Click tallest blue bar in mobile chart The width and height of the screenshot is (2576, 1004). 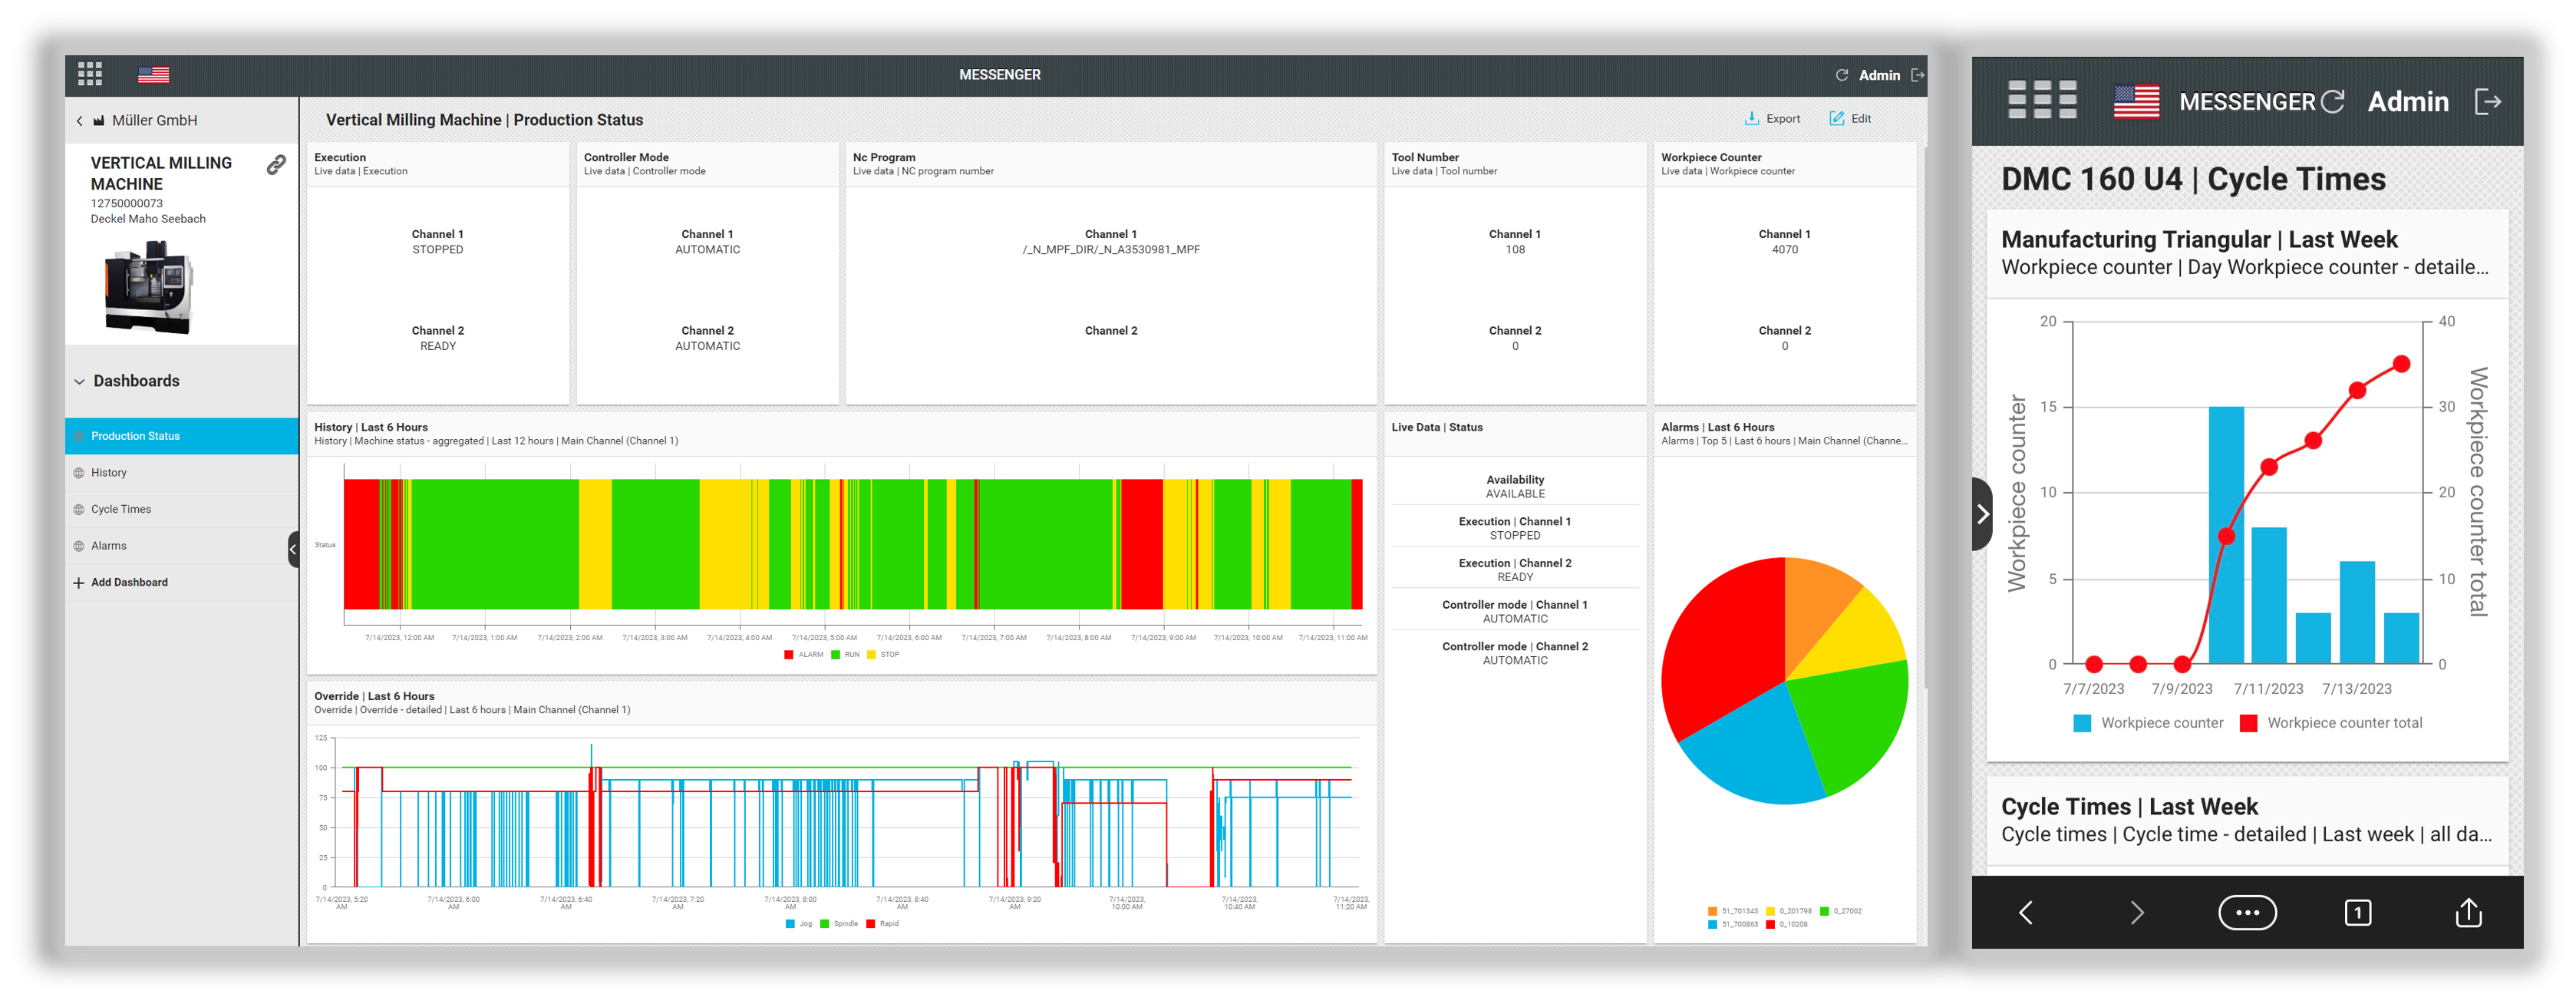2225,535
